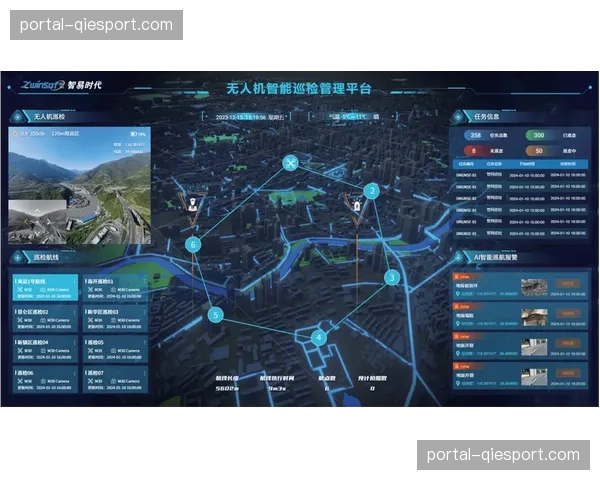This screenshot has width=600, height=480.
Task: Click the Zwinsoft 智易时代 logo
Action: click(x=62, y=85)
